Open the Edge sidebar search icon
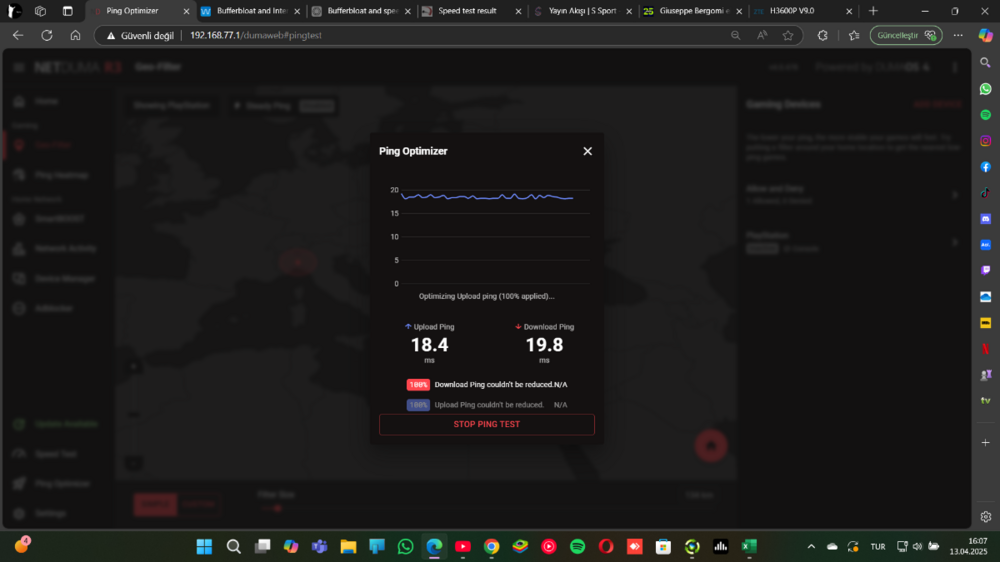This screenshot has height=562, width=1000. point(985,62)
